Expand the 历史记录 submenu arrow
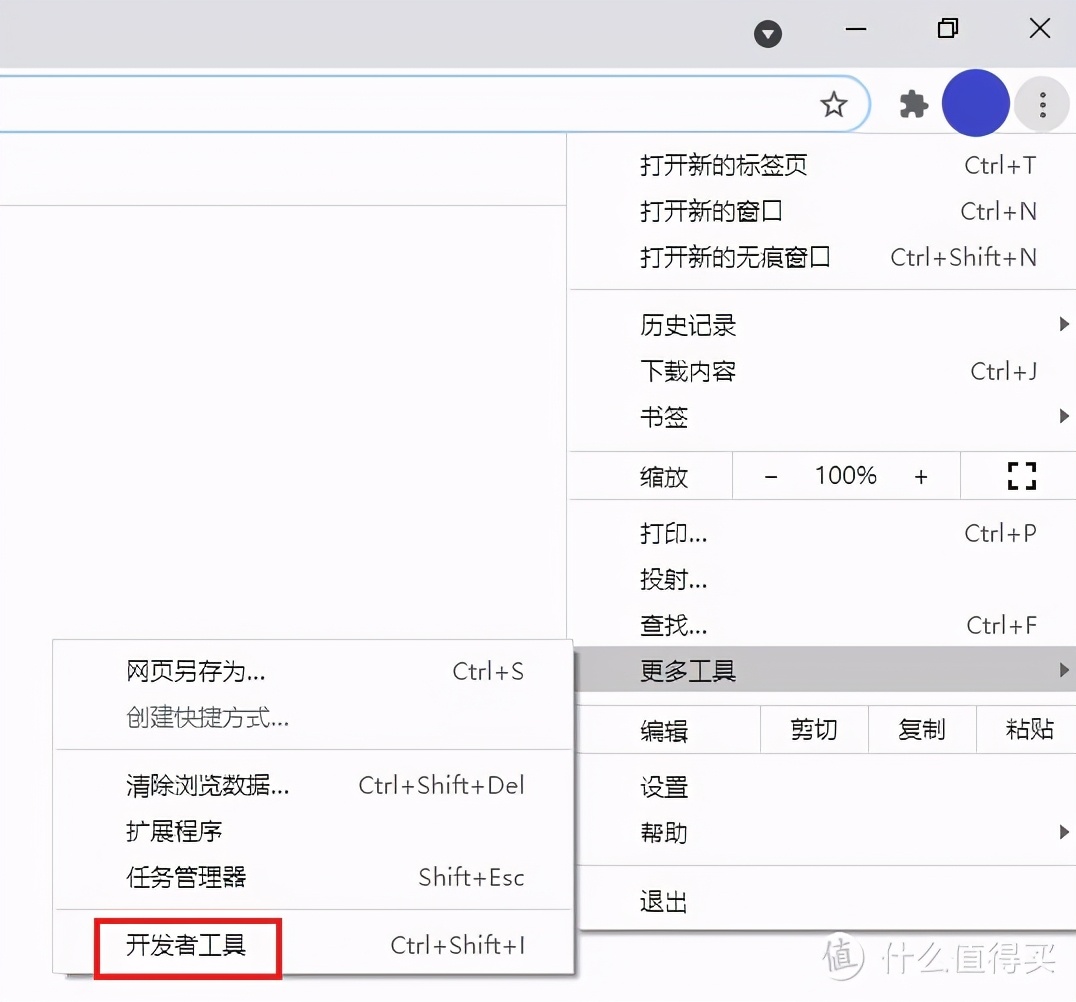 pyautogui.click(x=1062, y=324)
